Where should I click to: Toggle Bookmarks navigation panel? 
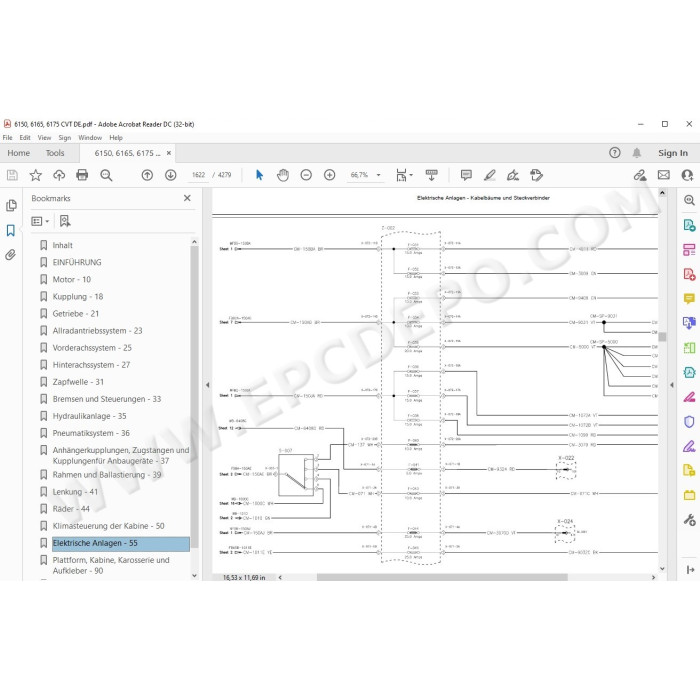pos(11,230)
